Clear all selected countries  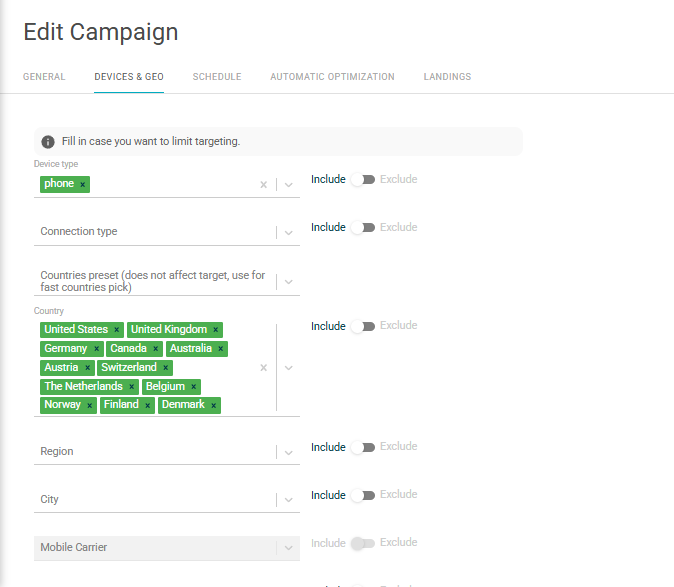pyautogui.click(x=264, y=367)
